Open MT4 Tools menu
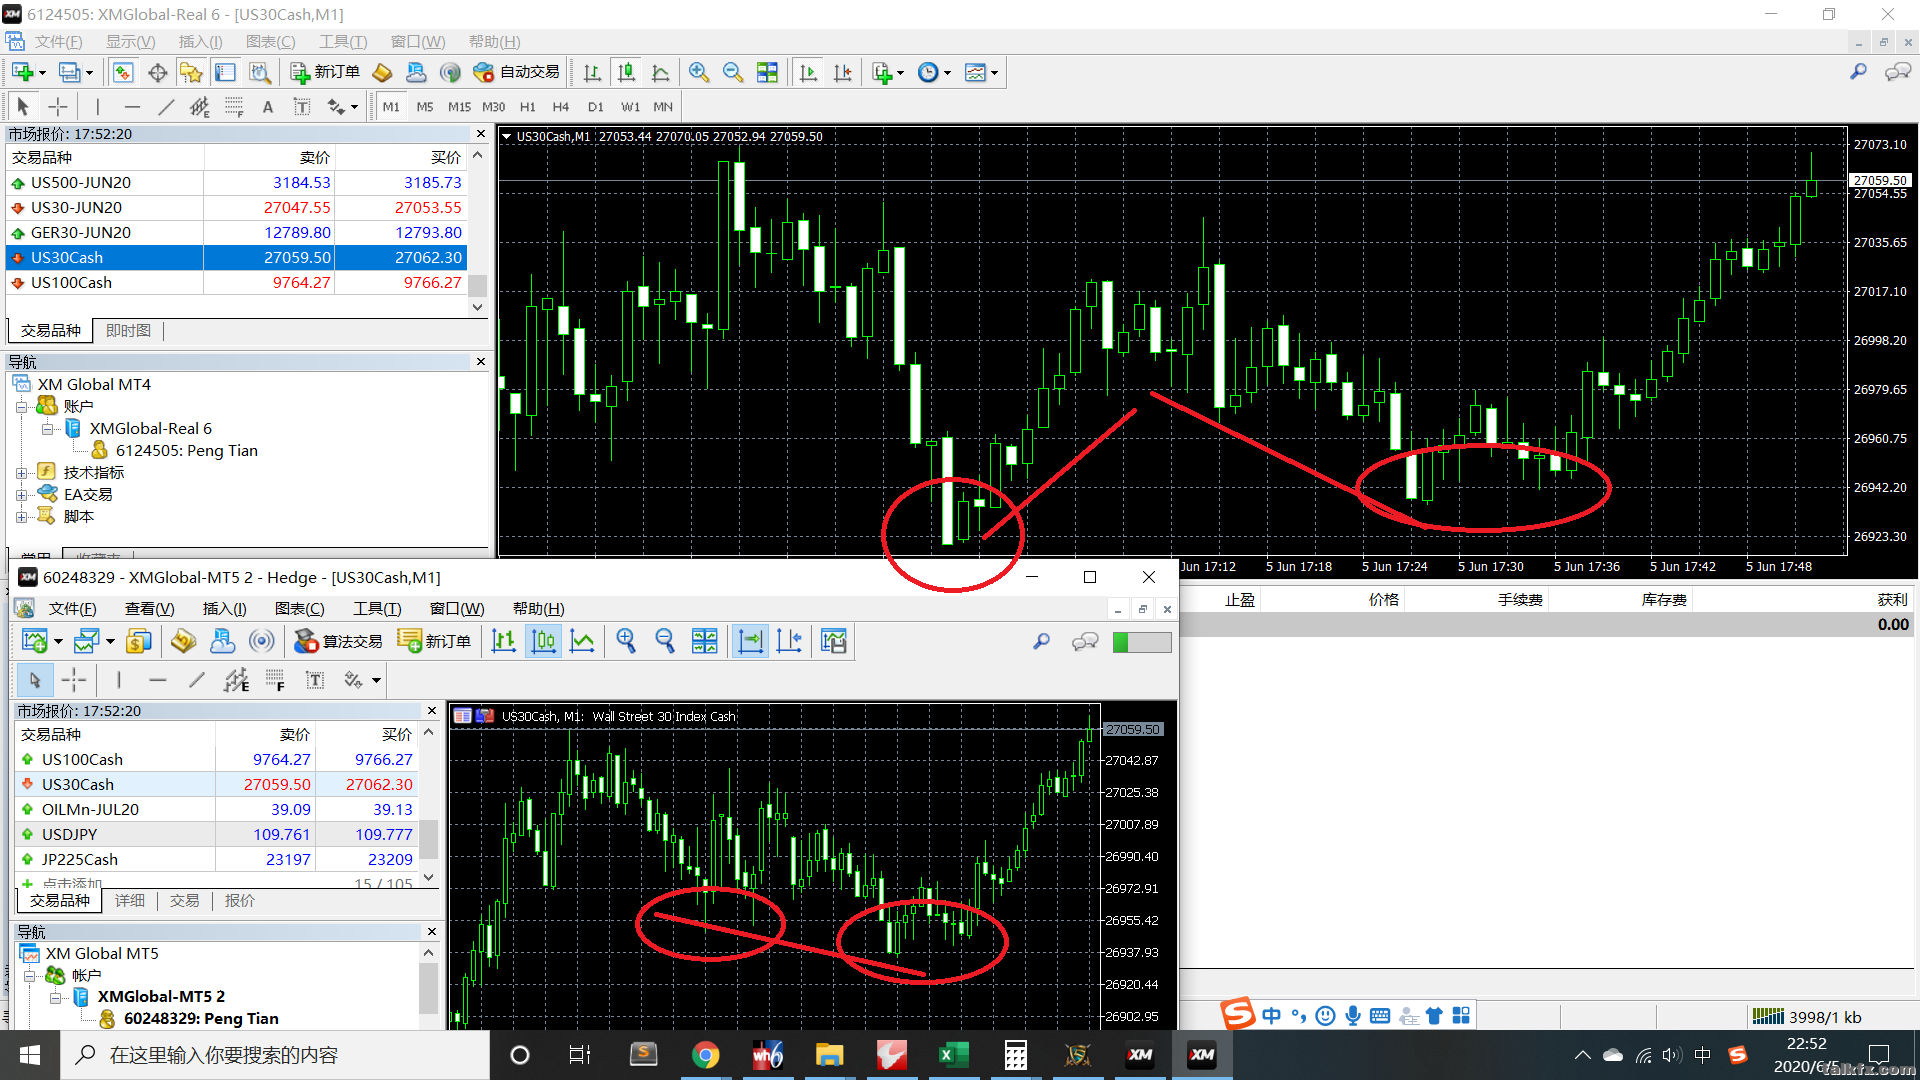Screen dimensions: 1920x1080 tap(342, 42)
